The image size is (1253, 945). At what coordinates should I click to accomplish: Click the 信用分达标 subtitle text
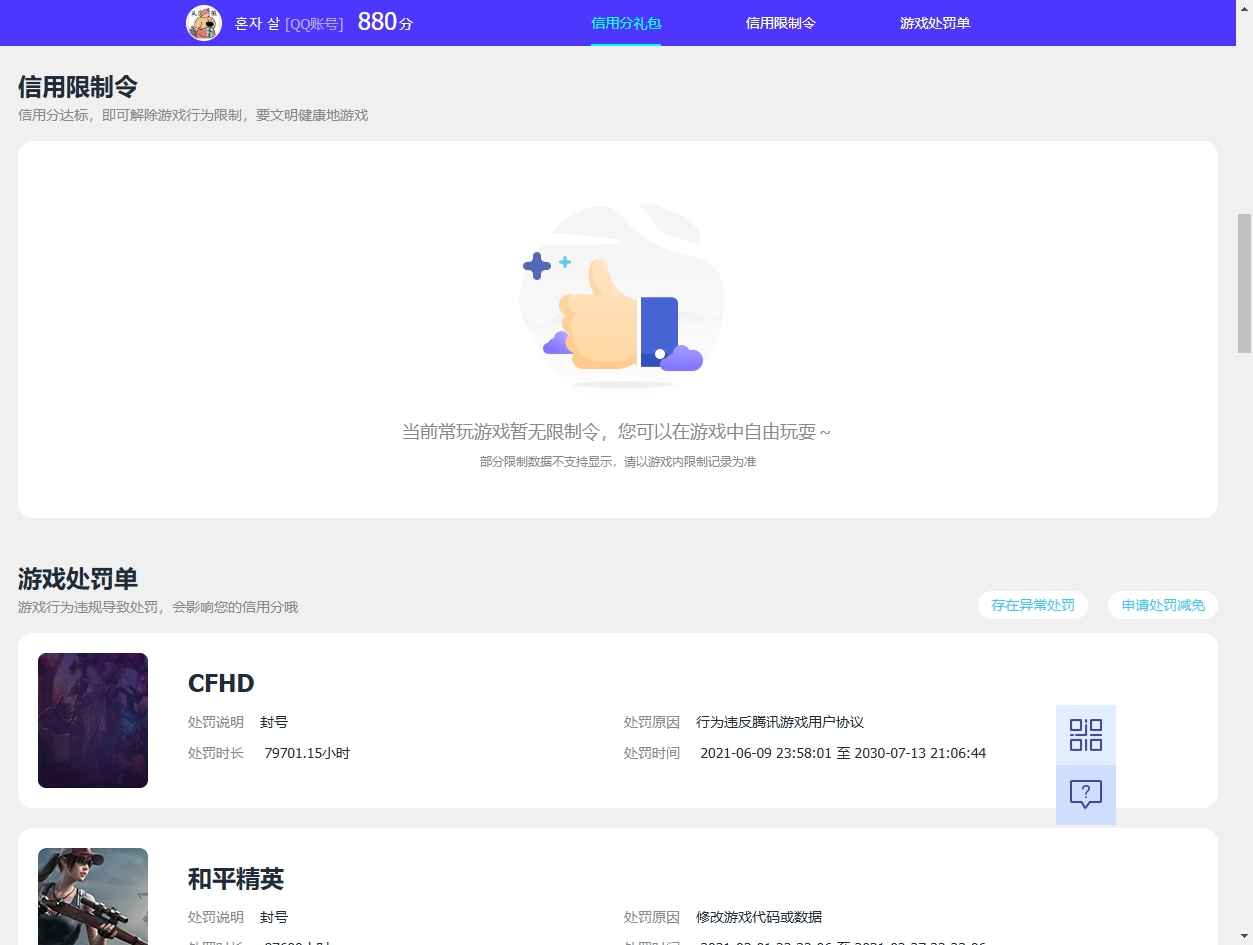(x=193, y=115)
